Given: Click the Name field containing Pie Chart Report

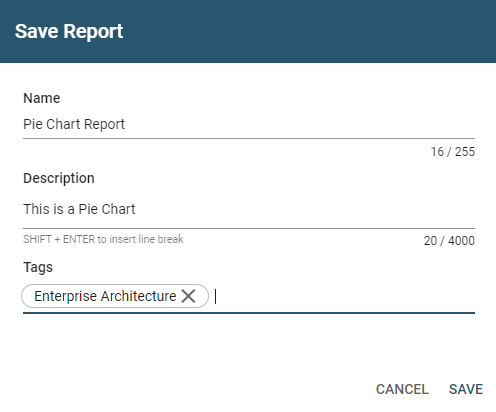Looking at the screenshot, I should pos(249,124).
